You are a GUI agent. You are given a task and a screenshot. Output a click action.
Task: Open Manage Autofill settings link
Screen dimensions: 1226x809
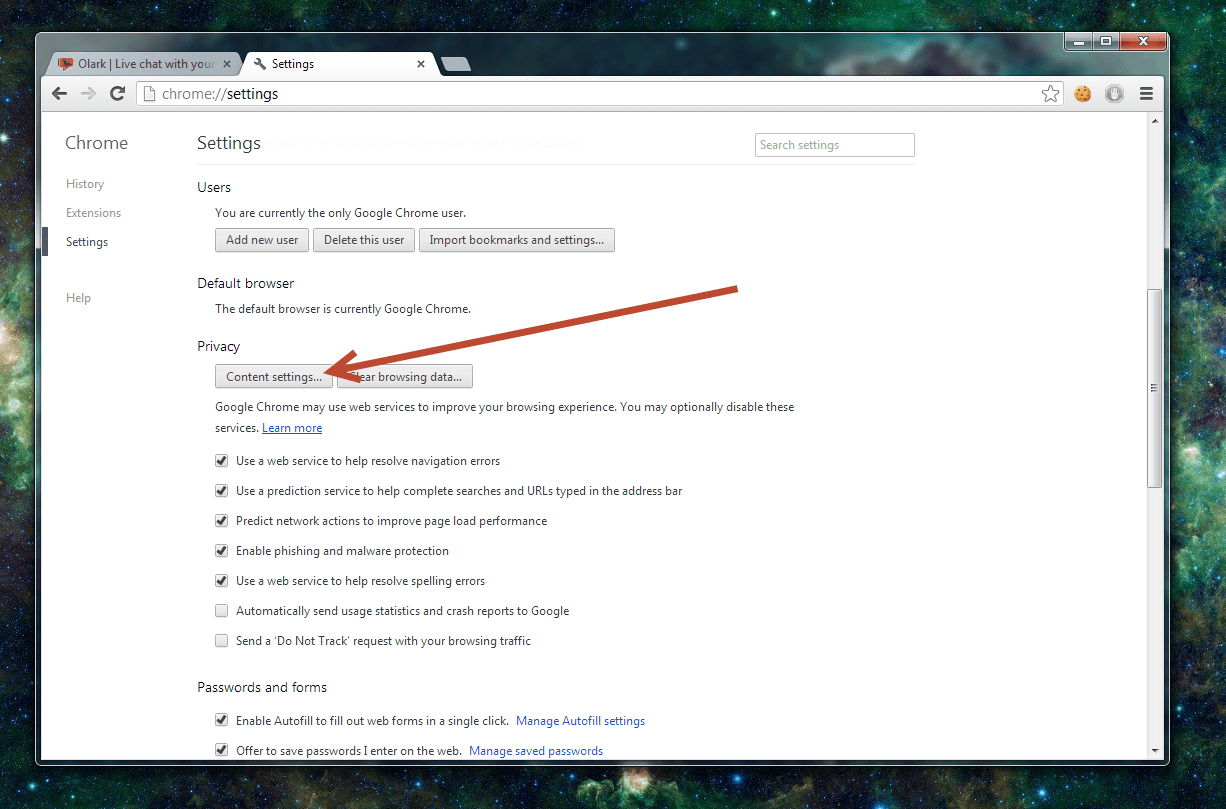580,721
